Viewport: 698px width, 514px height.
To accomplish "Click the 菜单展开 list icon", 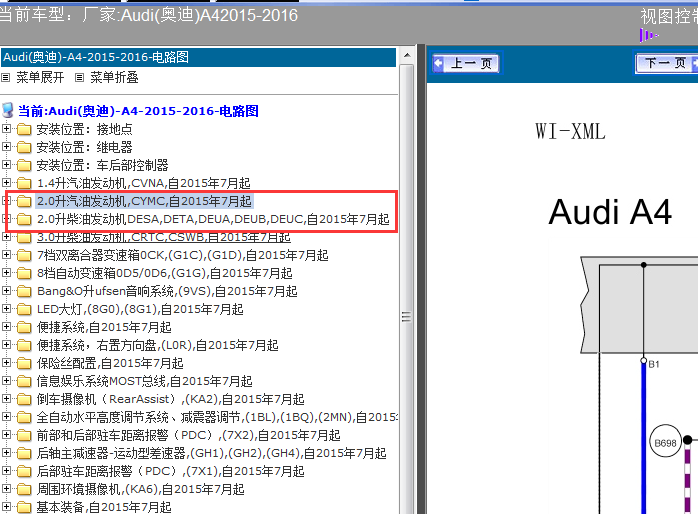I will 6,77.
